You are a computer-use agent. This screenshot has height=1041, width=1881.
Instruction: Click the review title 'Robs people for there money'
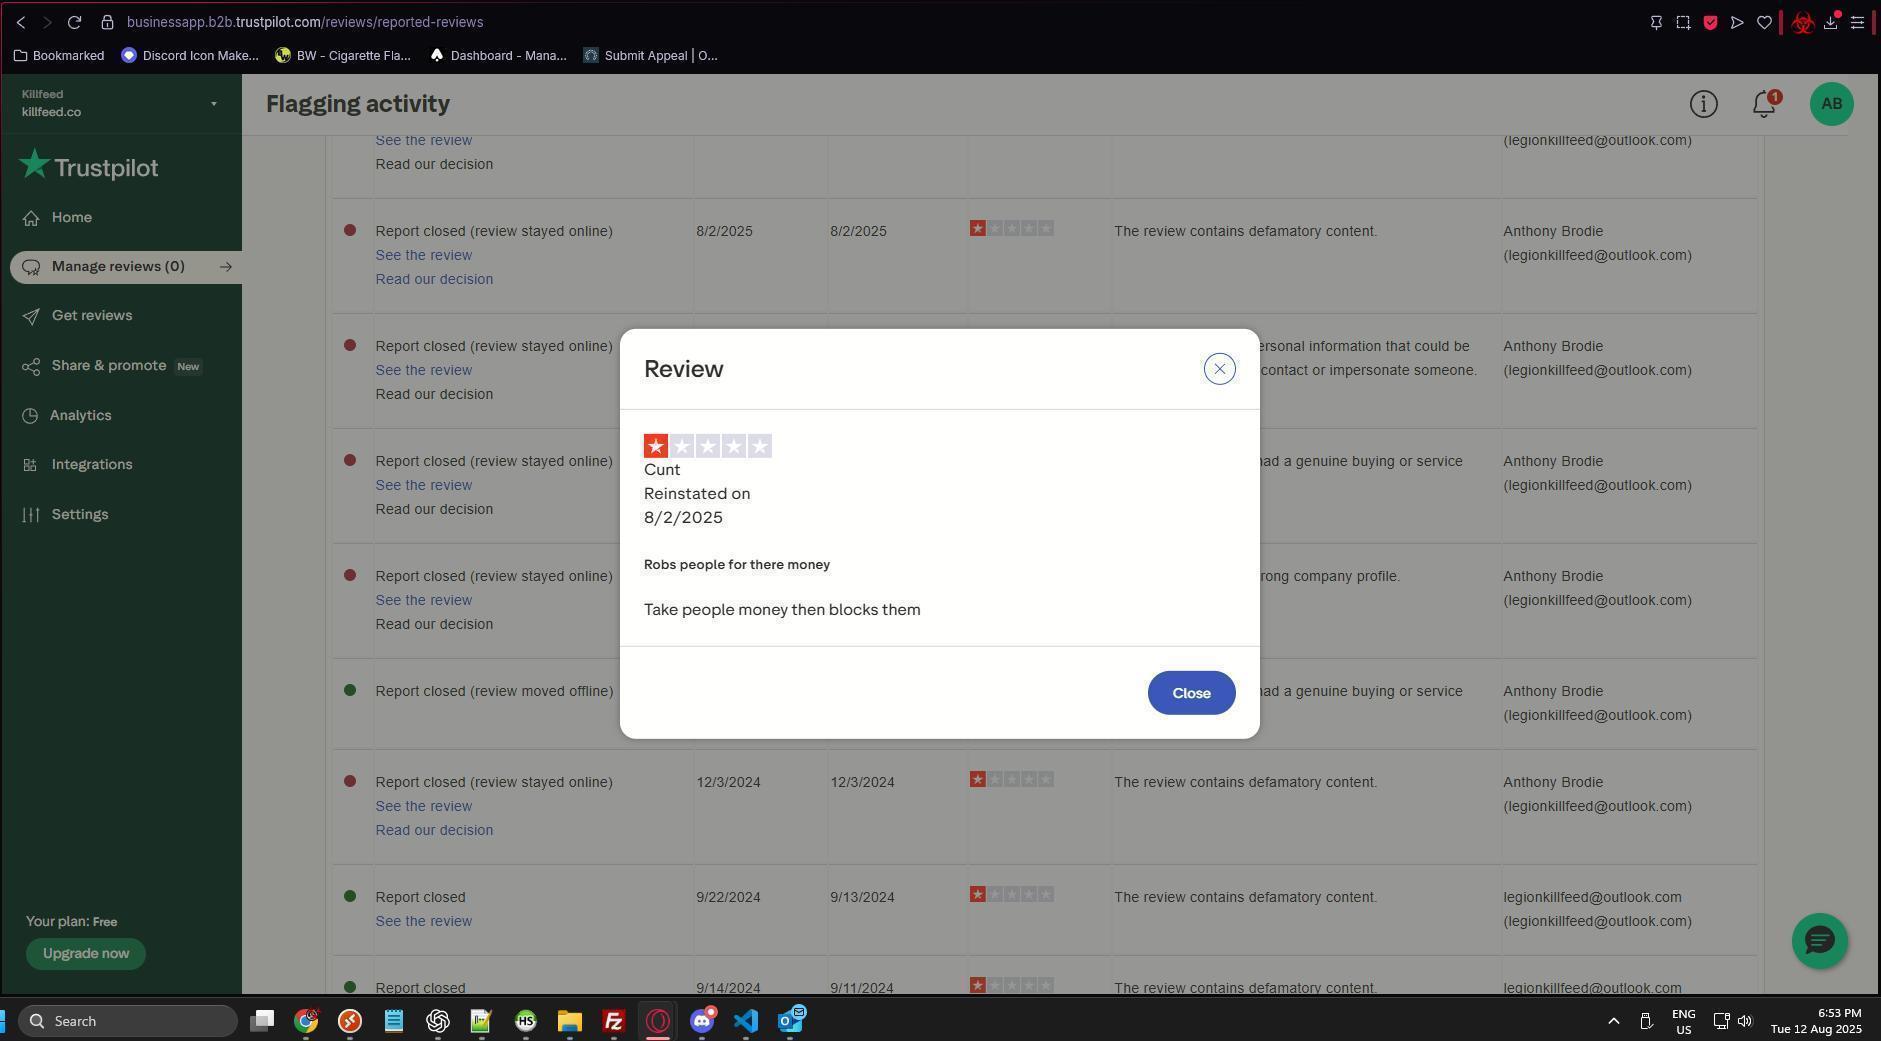pos(737,565)
